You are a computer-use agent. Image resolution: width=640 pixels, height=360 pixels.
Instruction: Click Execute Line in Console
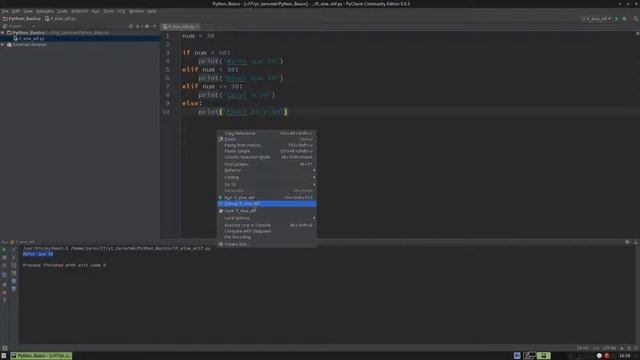pyautogui.click(x=267, y=225)
